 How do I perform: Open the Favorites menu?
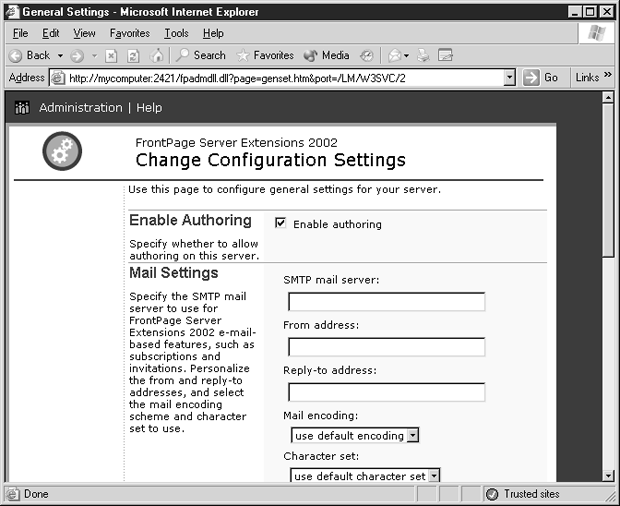pyautogui.click(x=130, y=33)
